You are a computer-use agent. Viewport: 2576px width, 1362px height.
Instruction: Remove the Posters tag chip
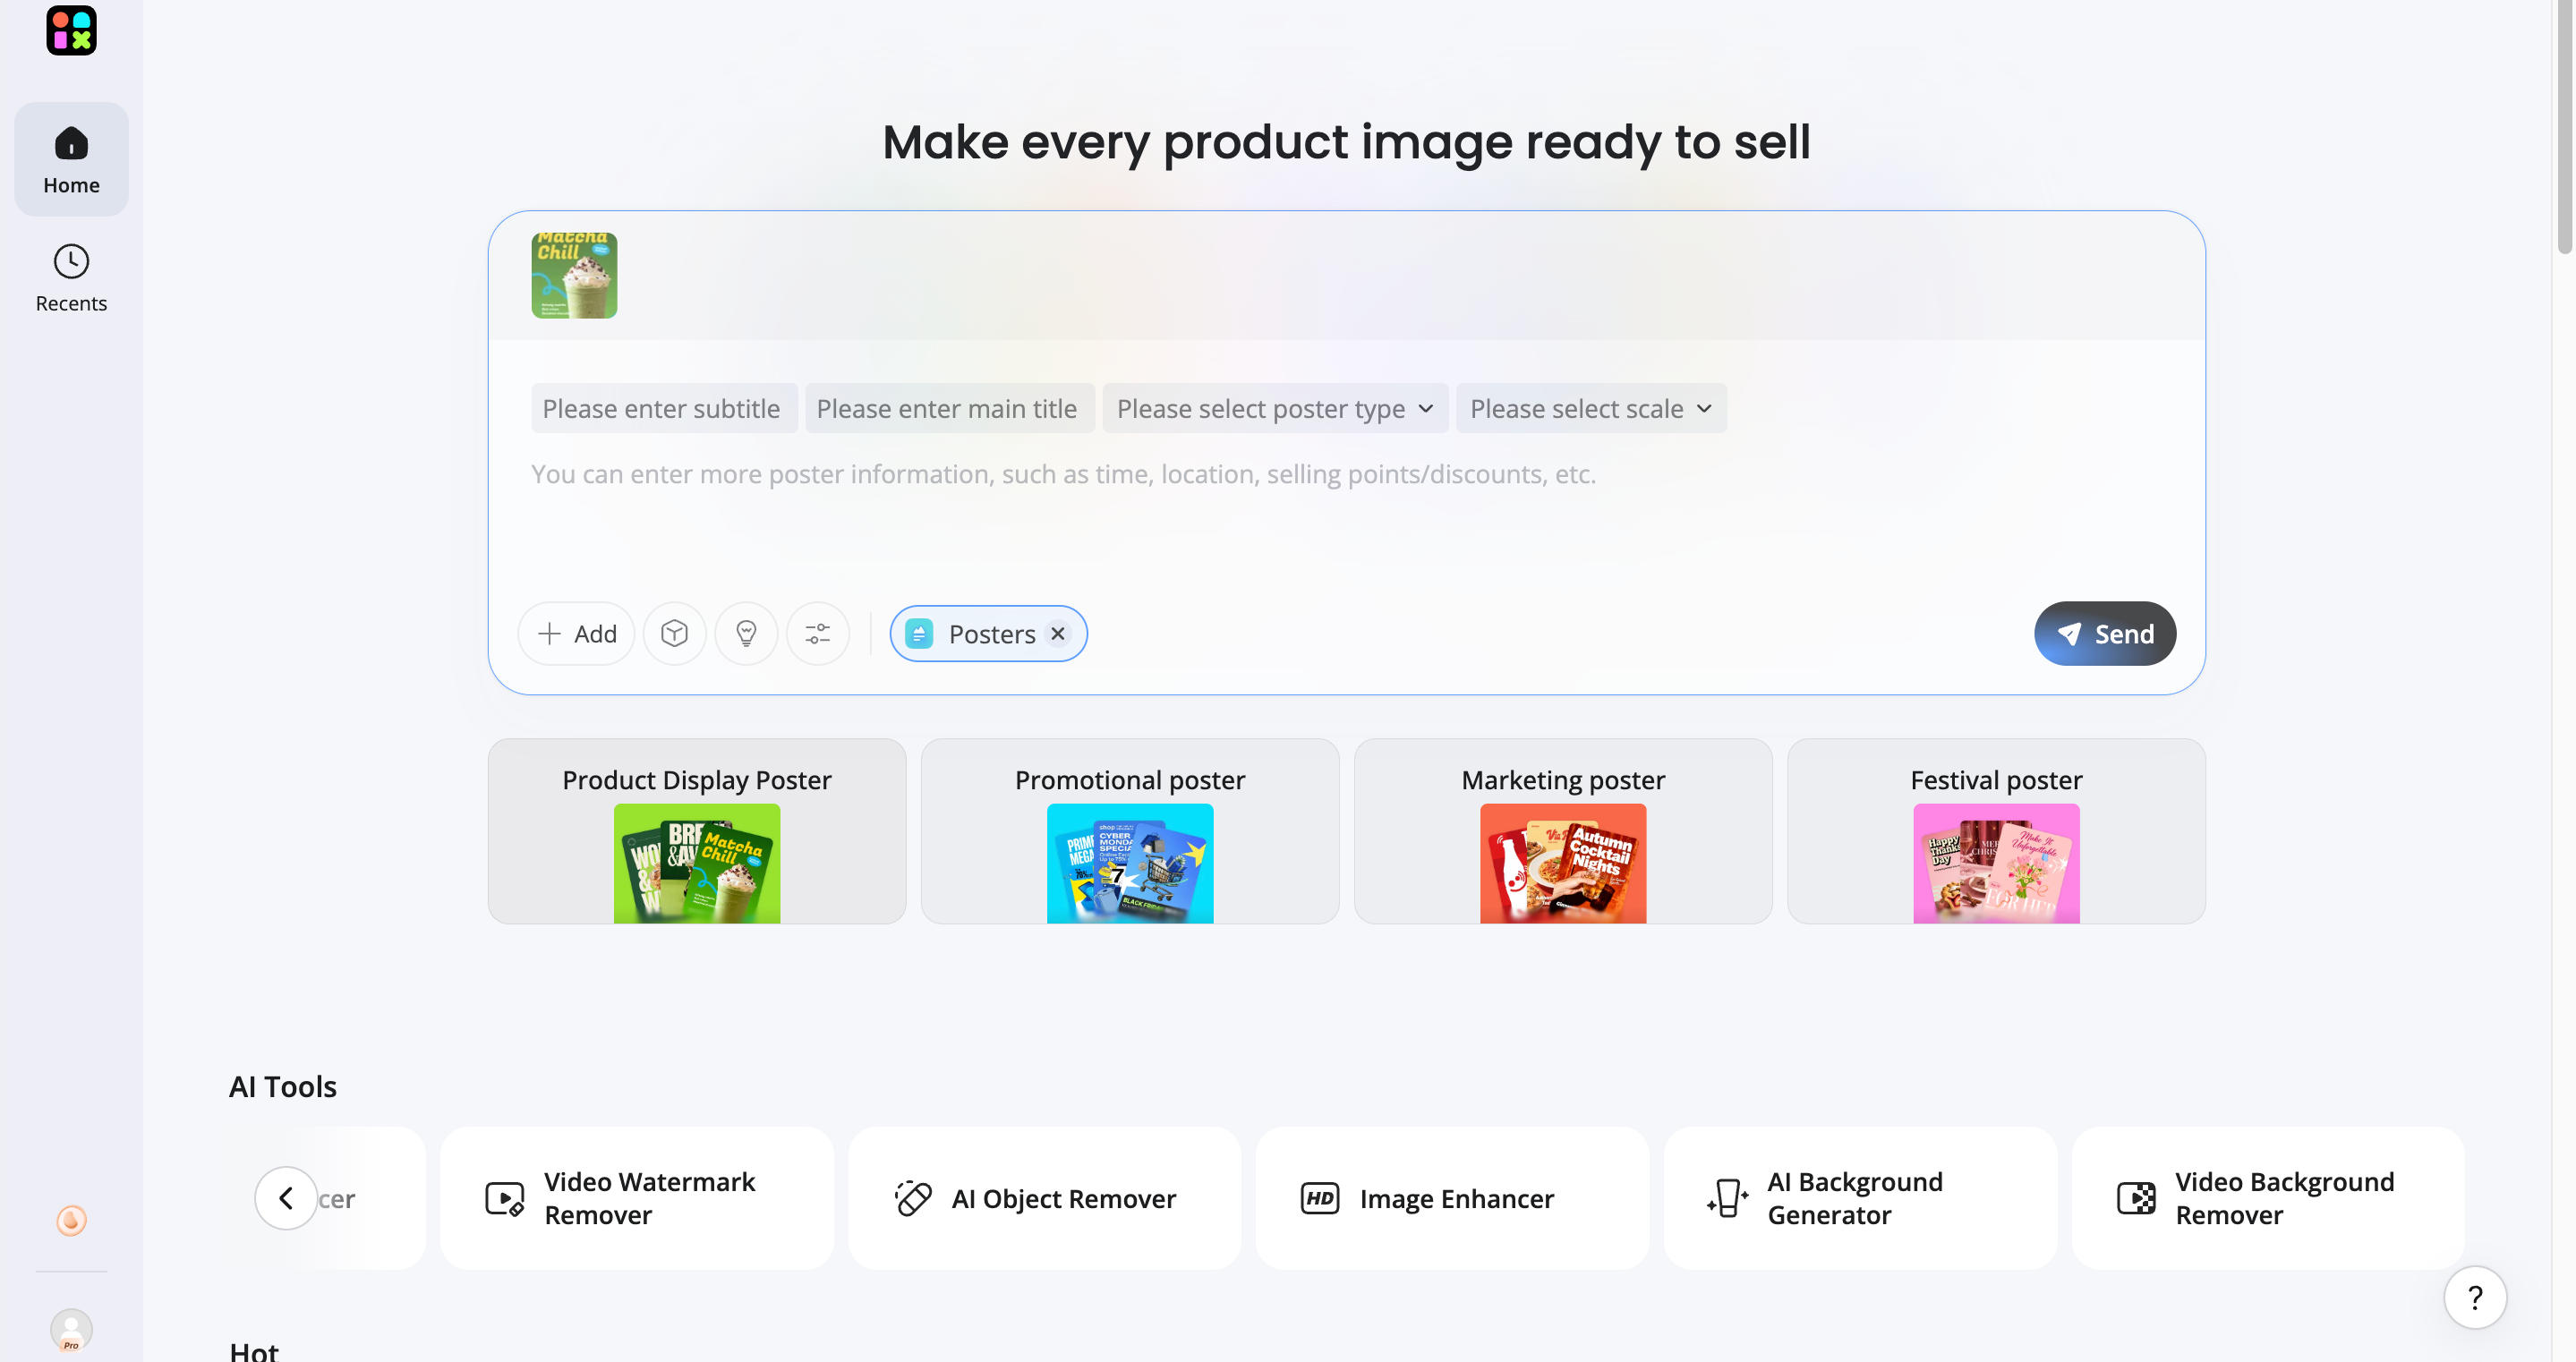coord(1057,634)
